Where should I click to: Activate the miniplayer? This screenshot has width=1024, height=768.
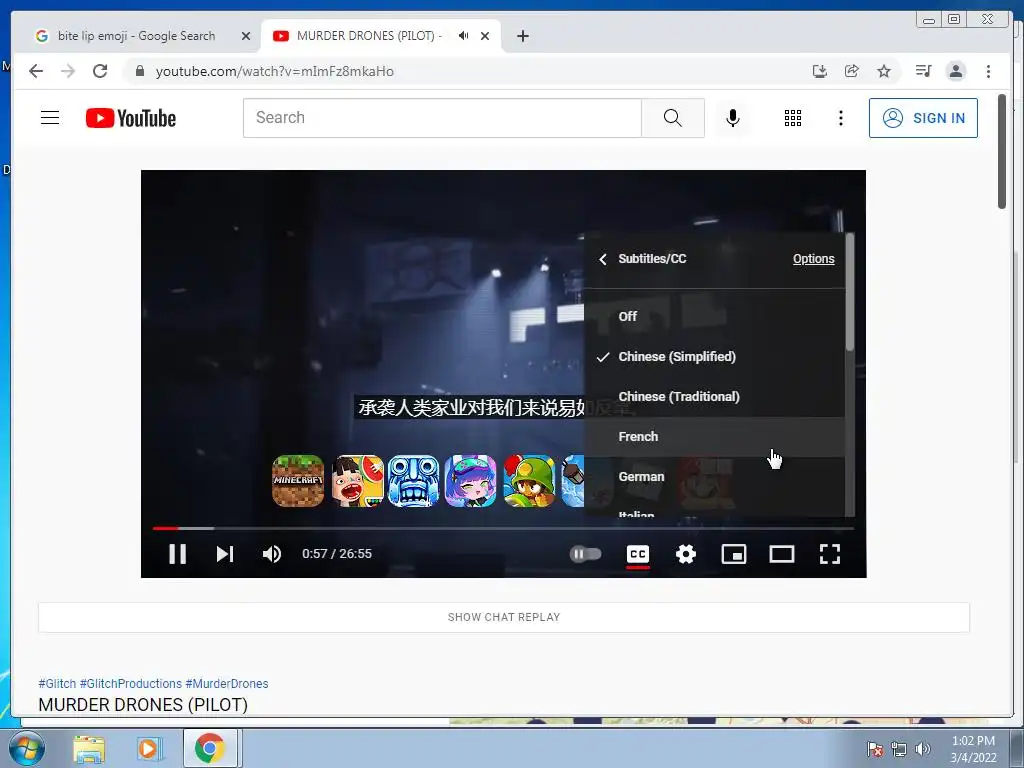point(733,554)
